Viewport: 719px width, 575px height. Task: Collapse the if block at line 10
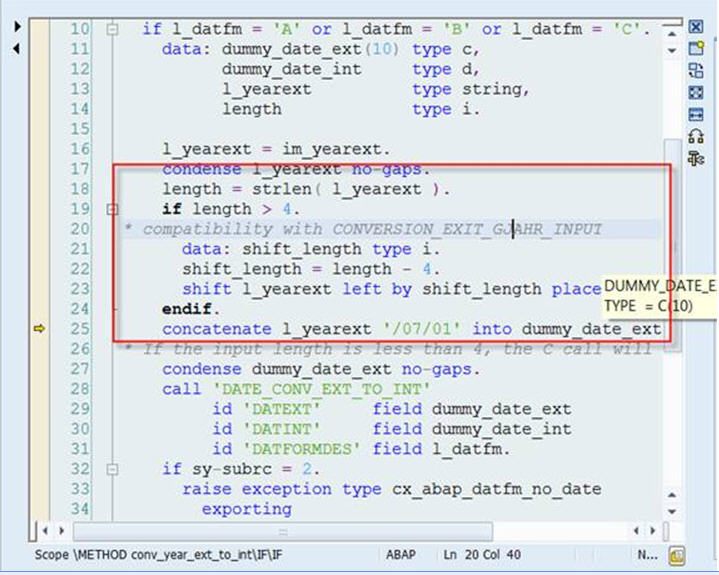point(112,29)
